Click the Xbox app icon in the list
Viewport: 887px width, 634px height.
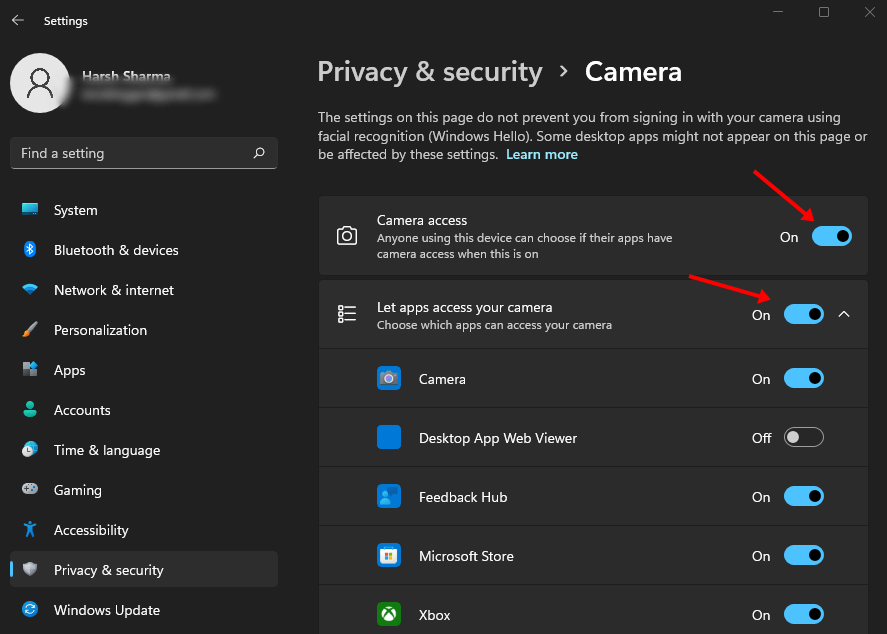pos(389,614)
